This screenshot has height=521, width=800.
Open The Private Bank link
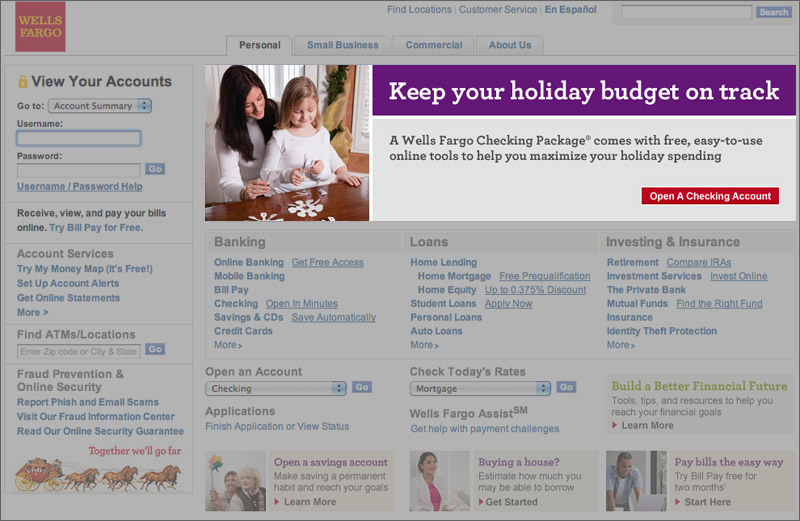pos(646,290)
